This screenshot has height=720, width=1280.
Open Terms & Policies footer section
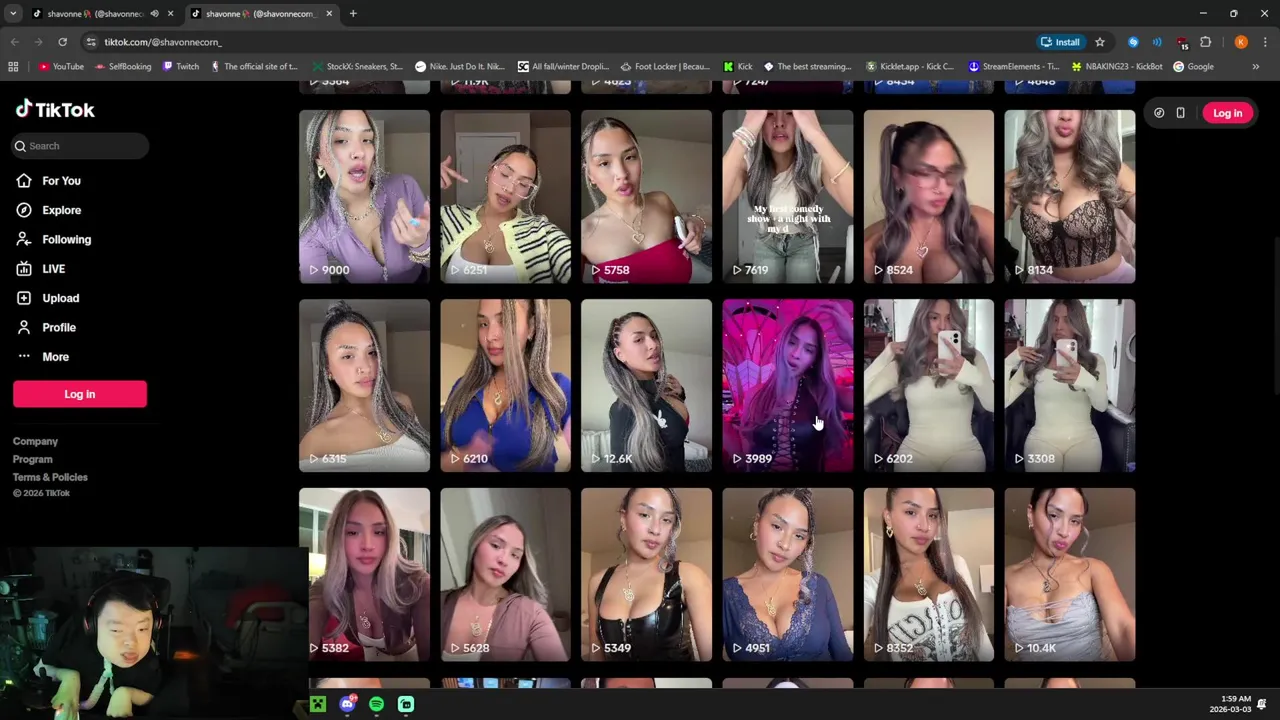[50, 477]
